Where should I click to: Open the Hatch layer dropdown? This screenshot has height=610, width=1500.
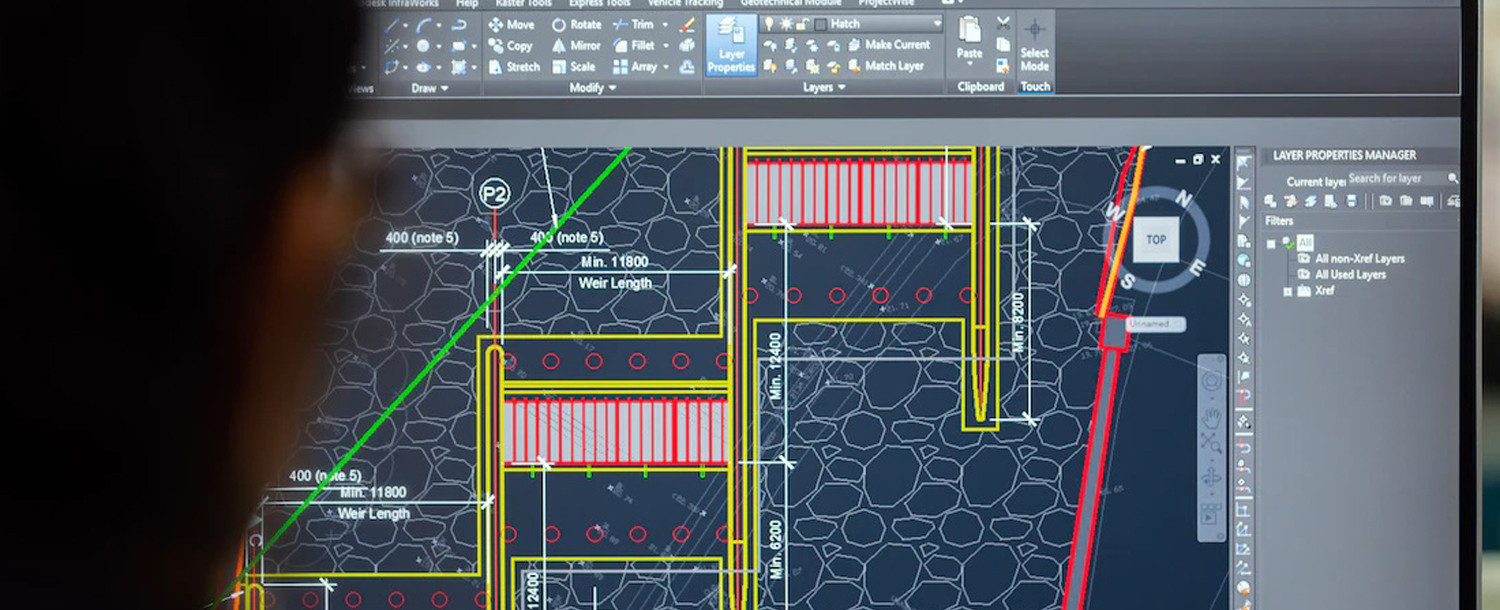click(x=936, y=24)
